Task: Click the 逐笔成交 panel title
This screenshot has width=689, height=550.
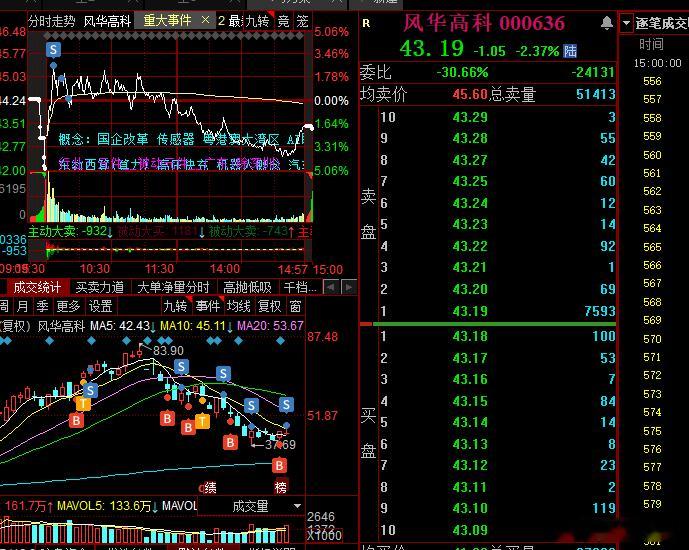Action: coord(662,23)
